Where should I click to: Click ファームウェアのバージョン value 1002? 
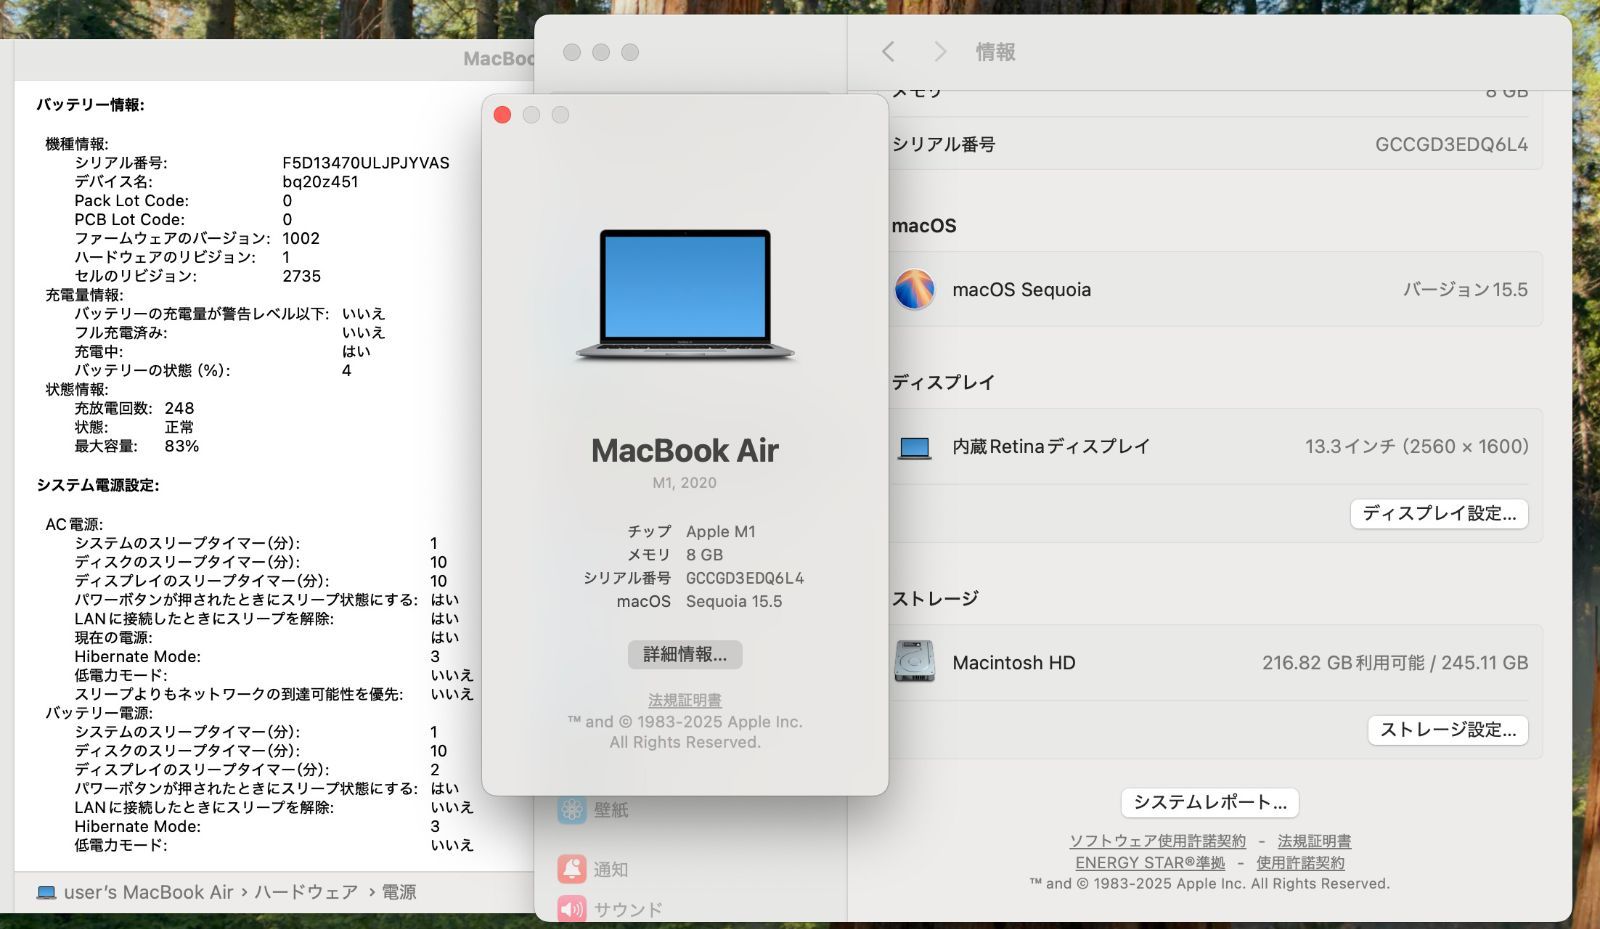point(301,238)
